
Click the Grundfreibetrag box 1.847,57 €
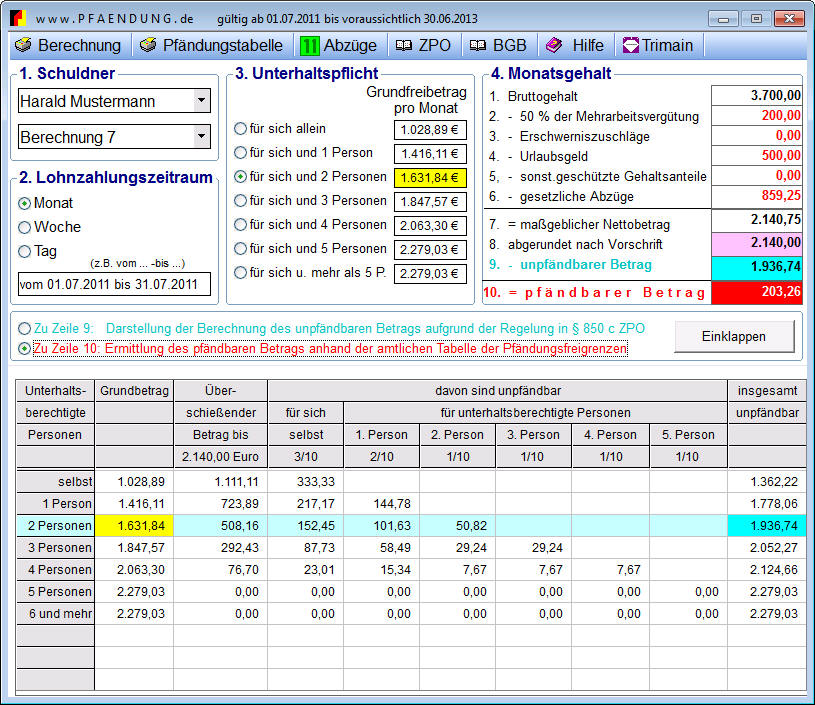[x=430, y=202]
